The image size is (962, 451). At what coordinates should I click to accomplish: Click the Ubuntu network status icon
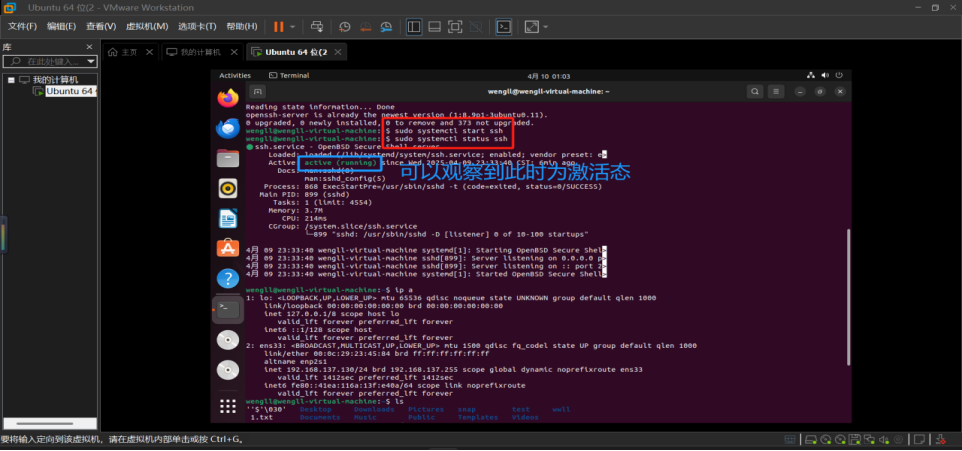(x=810, y=75)
